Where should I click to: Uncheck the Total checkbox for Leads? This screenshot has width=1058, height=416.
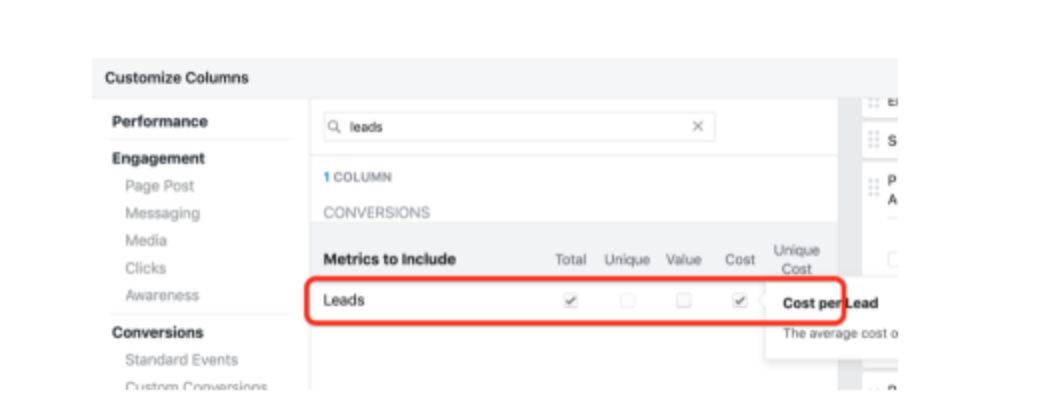coord(571,300)
